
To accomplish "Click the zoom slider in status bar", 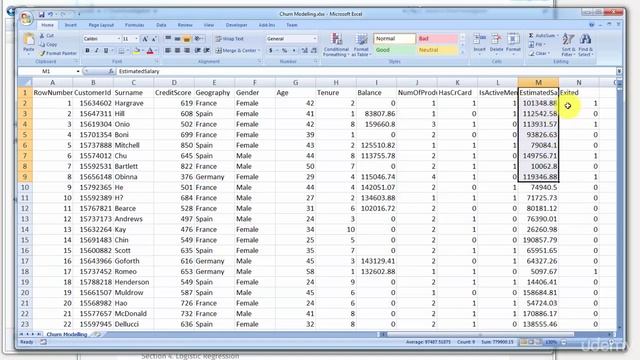I will (588, 342).
